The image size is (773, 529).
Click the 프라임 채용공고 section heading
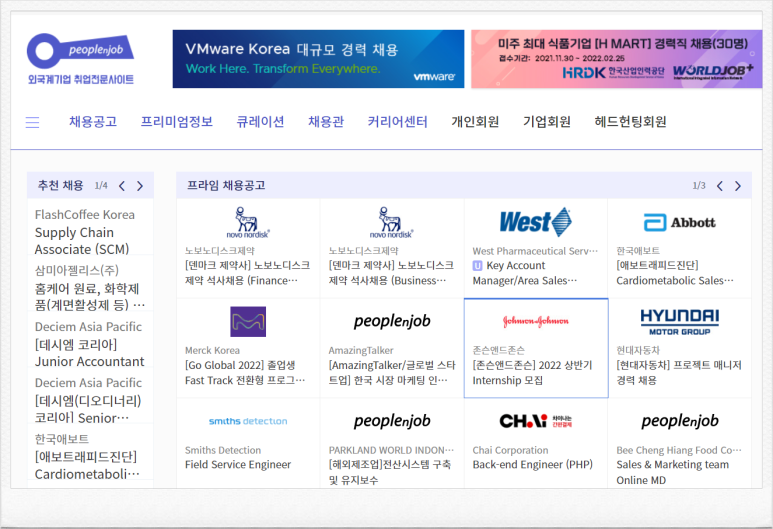click(226, 185)
